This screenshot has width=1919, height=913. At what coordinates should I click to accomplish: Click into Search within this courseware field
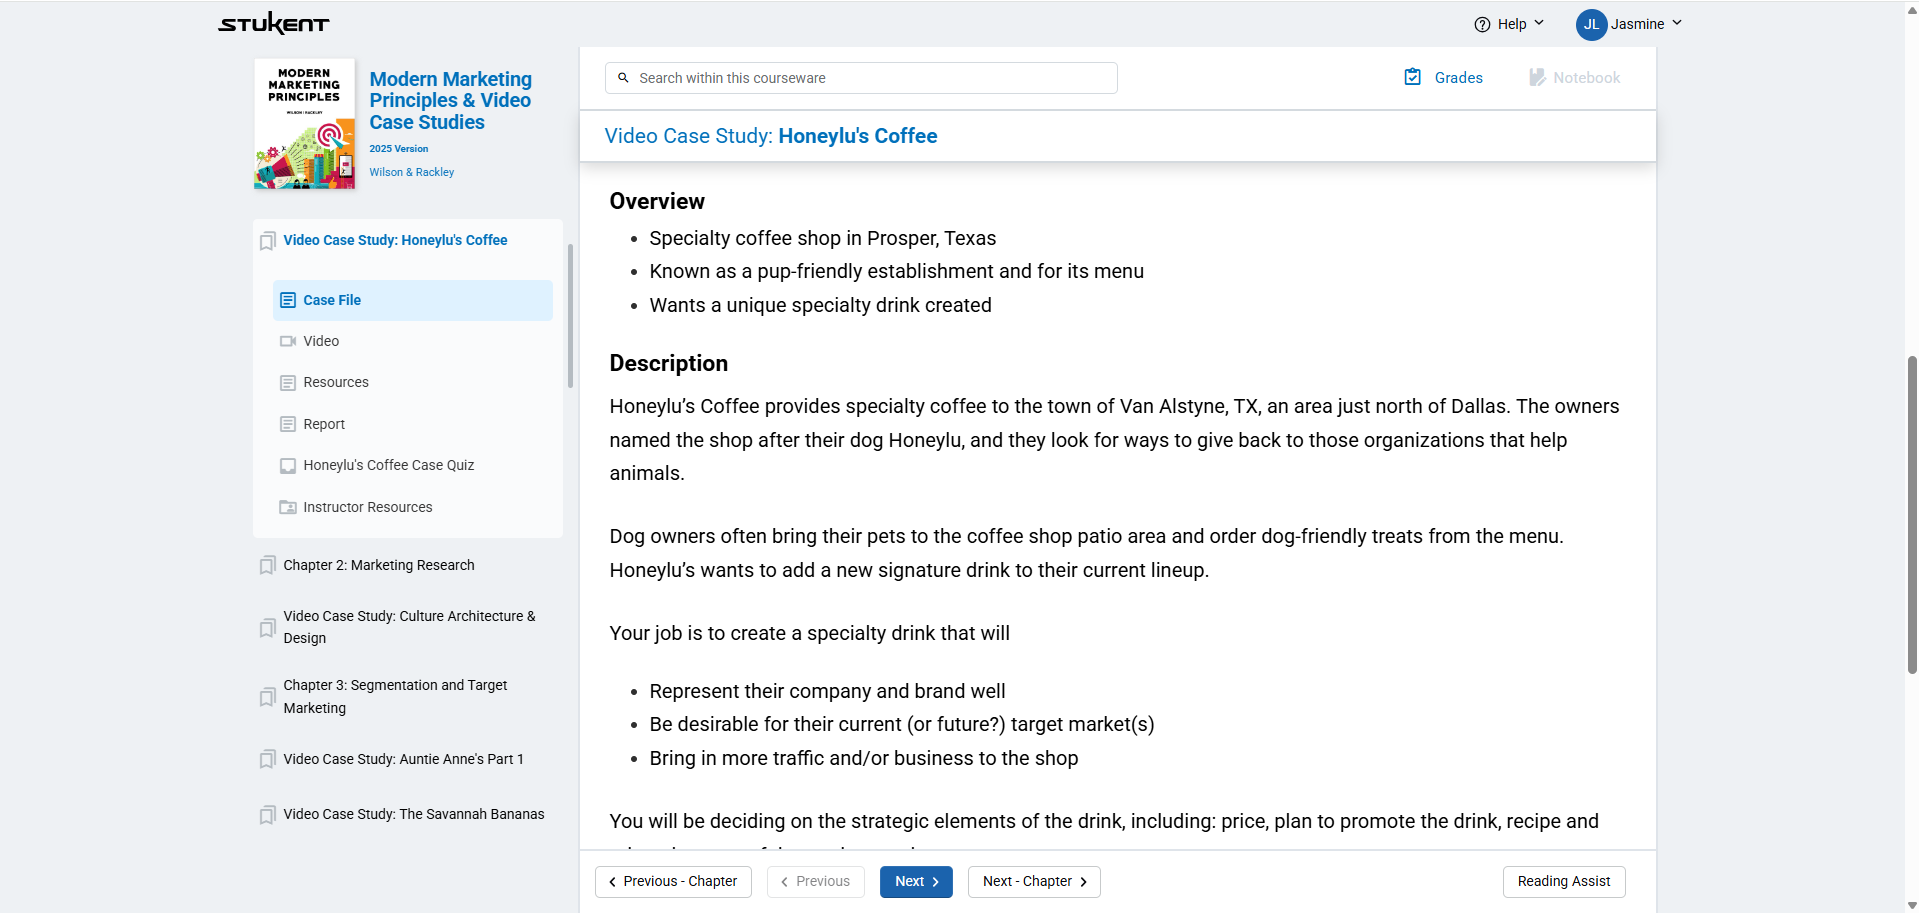click(x=861, y=78)
